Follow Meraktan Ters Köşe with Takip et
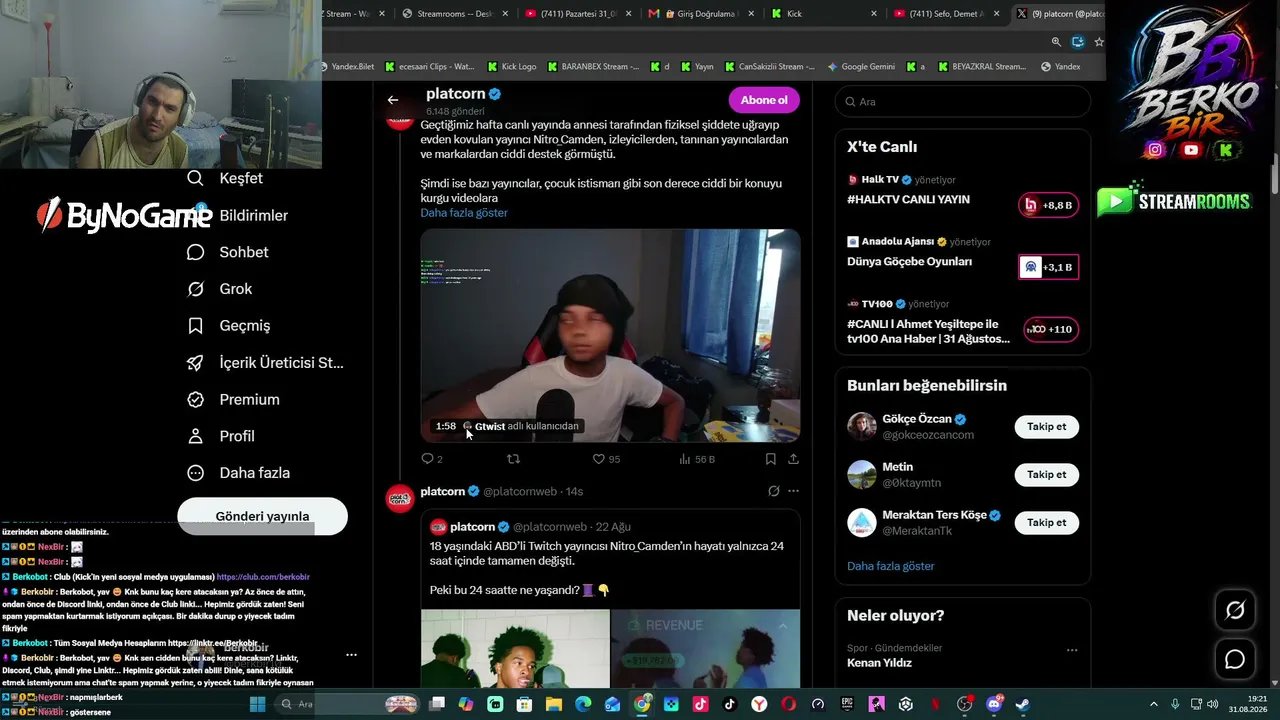 click(x=1046, y=523)
